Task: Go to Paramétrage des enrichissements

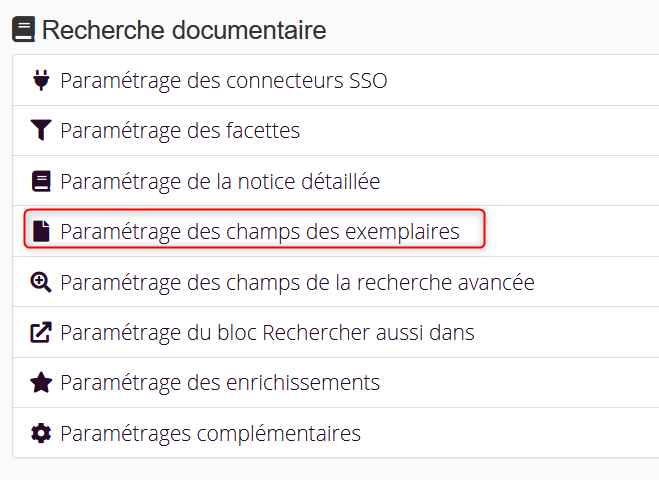Action: (x=220, y=383)
